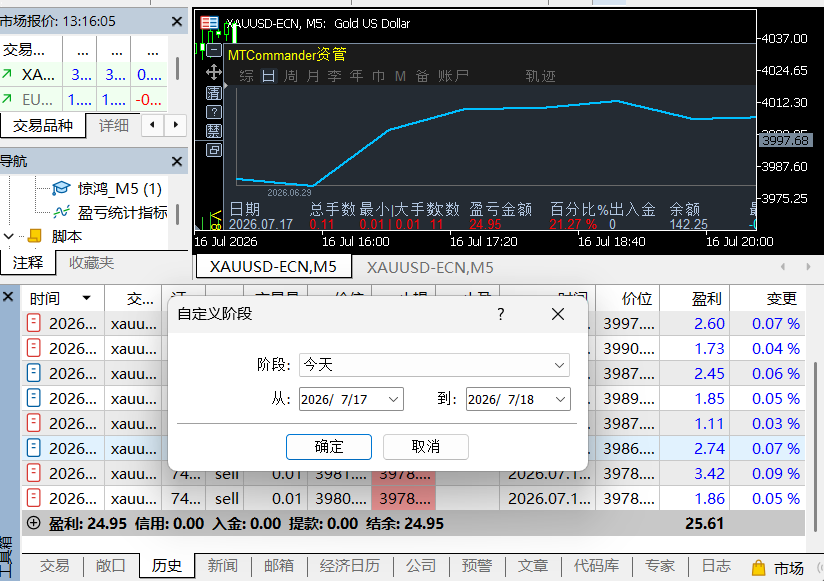
Task: Select the 盈亏统计指标 indicator in navigator
Action: 122,212
